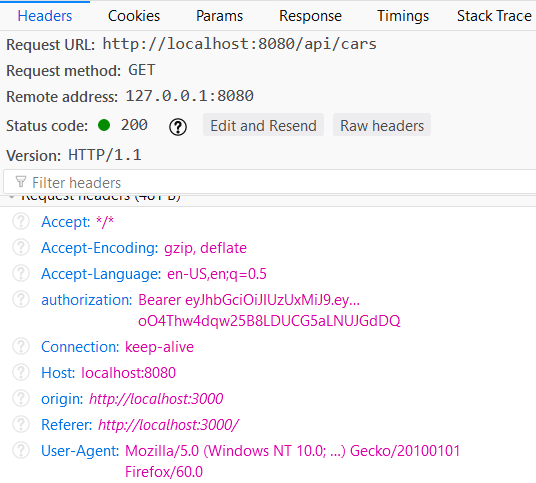Open the Stack Trace tab
Screen dimensions: 536x483
[x=494, y=16]
